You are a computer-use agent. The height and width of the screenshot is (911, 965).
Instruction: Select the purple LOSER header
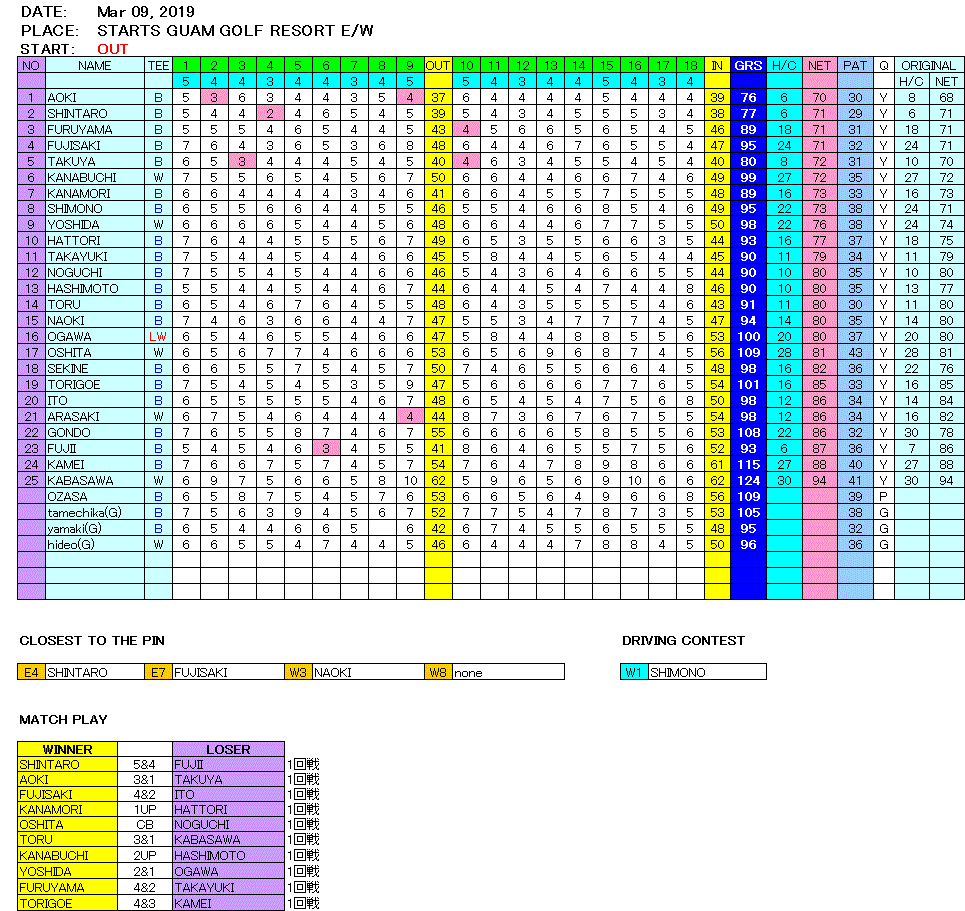click(x=228, y=749)
